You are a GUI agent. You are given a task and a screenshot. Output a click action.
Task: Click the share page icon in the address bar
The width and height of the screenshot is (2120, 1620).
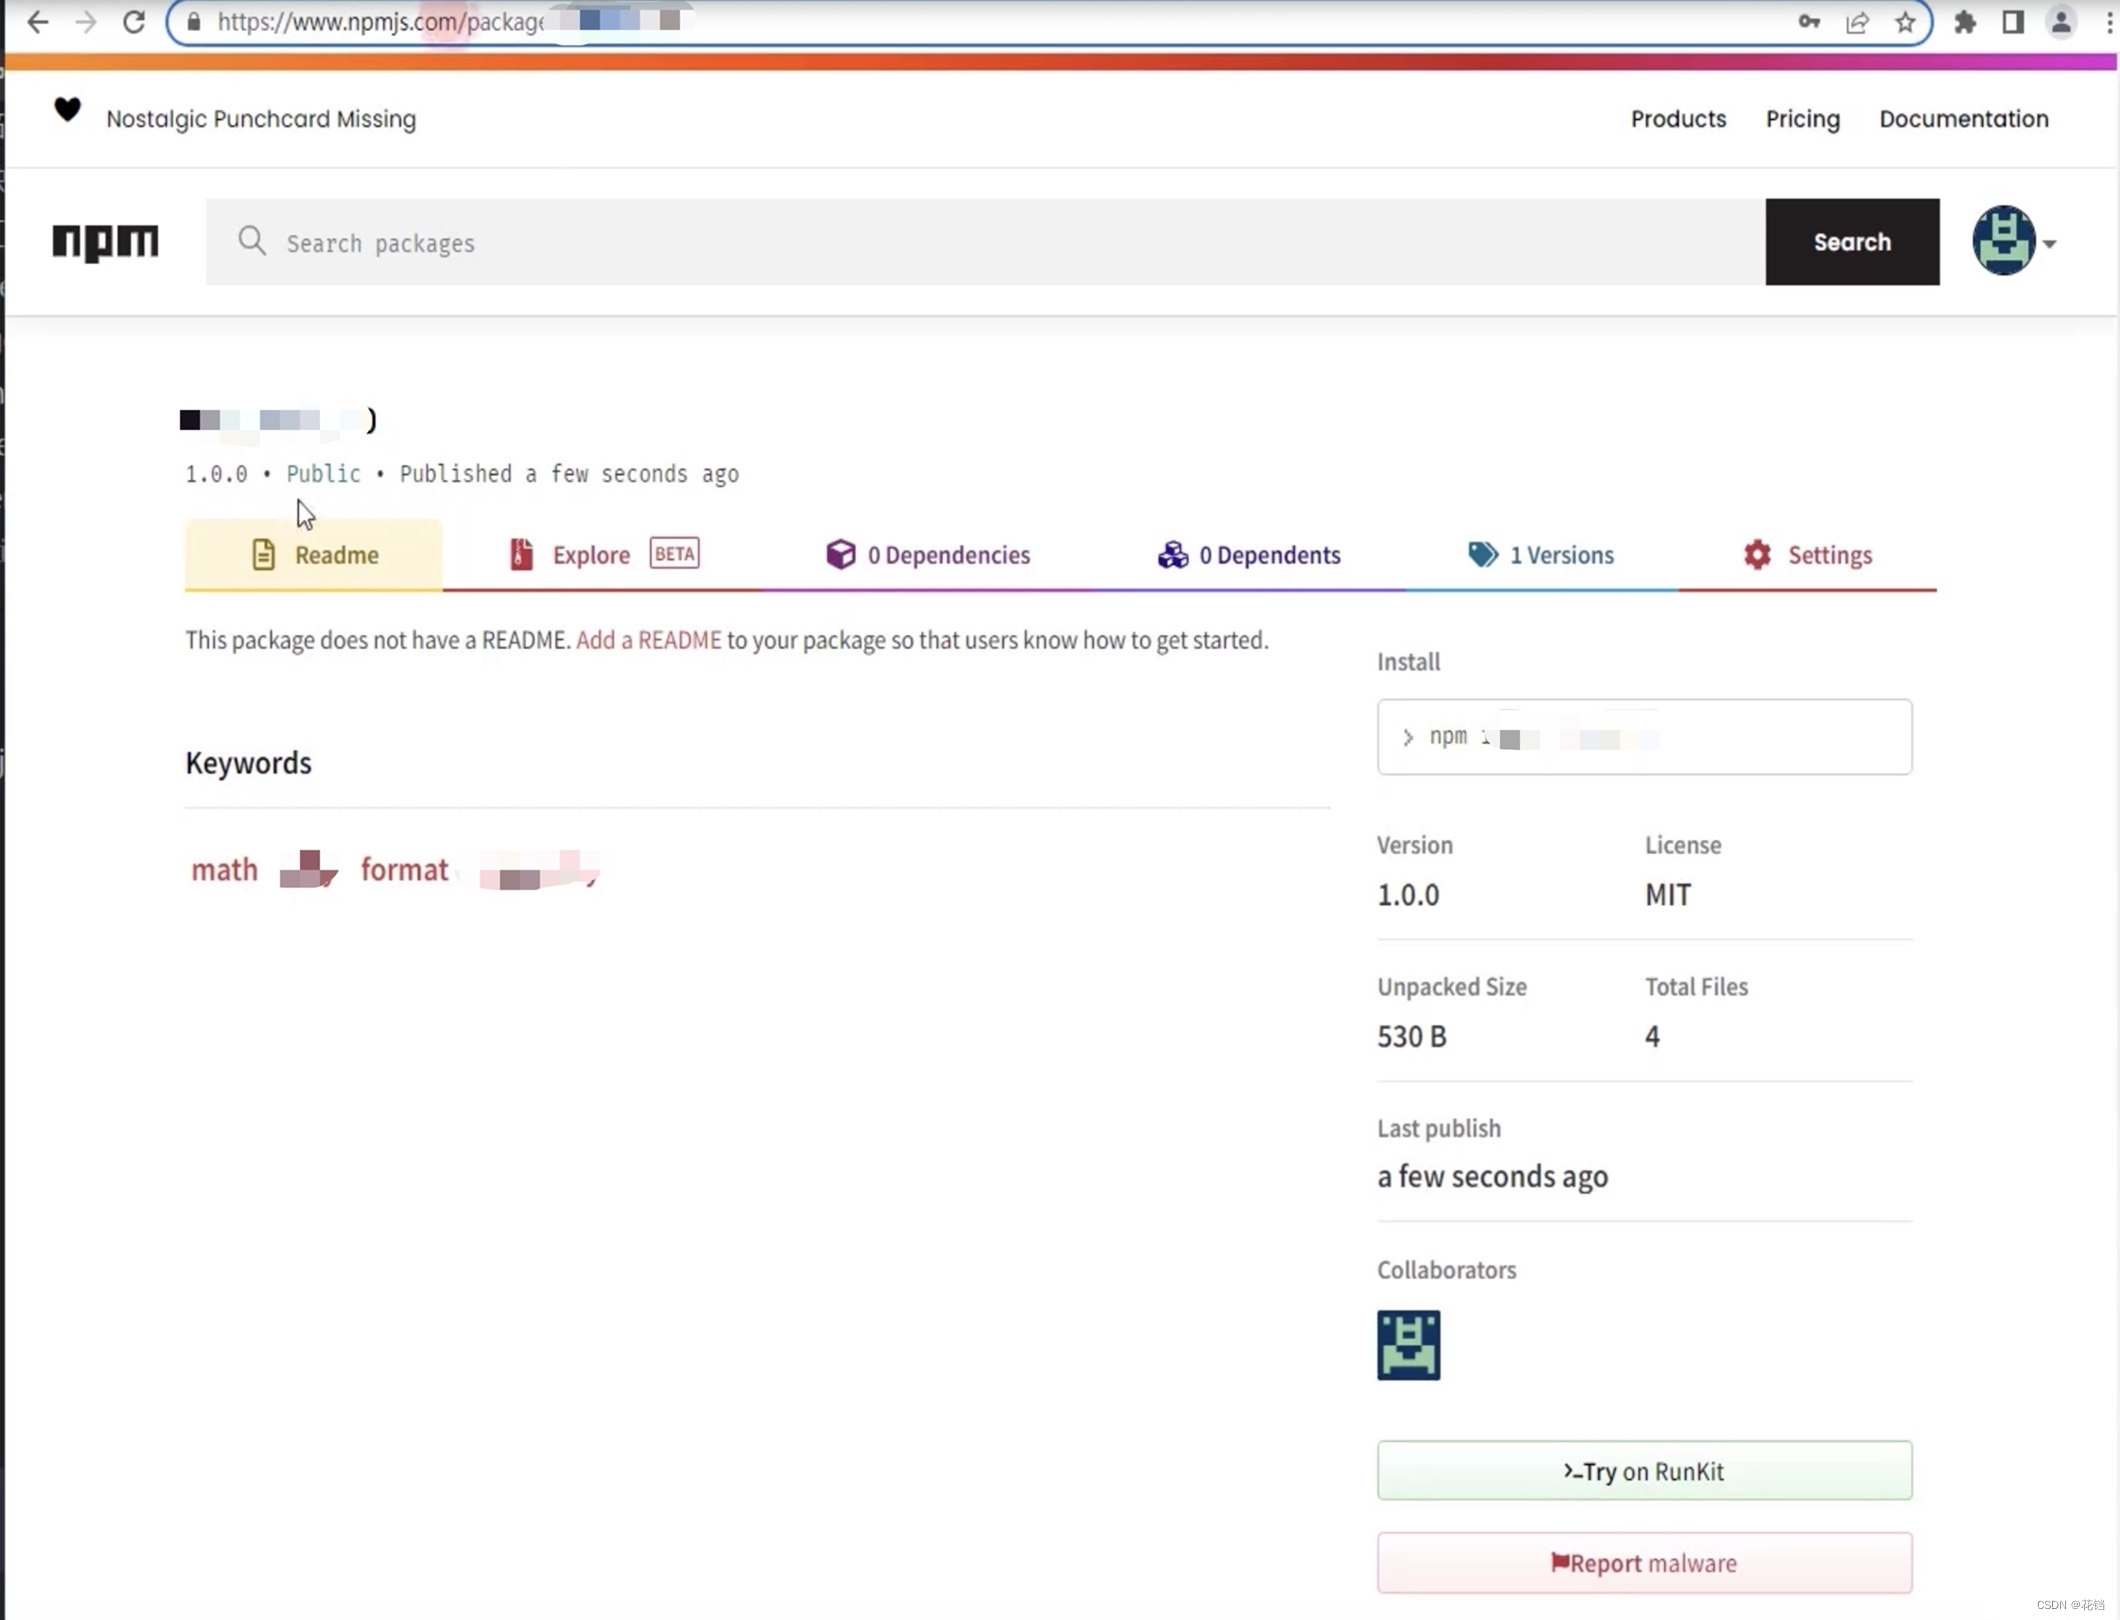click(x=1857, y=22)
